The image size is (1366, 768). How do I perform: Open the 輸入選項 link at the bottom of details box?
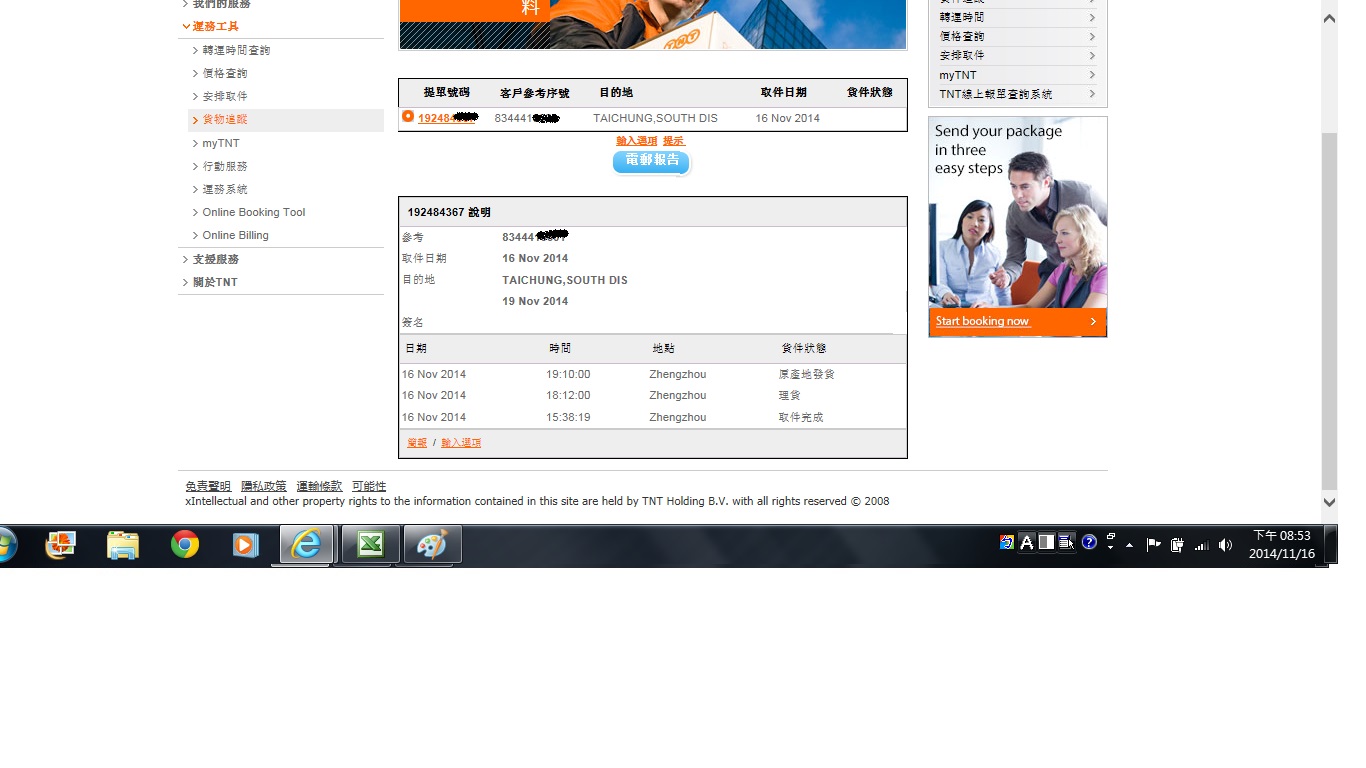click(461, 443)
